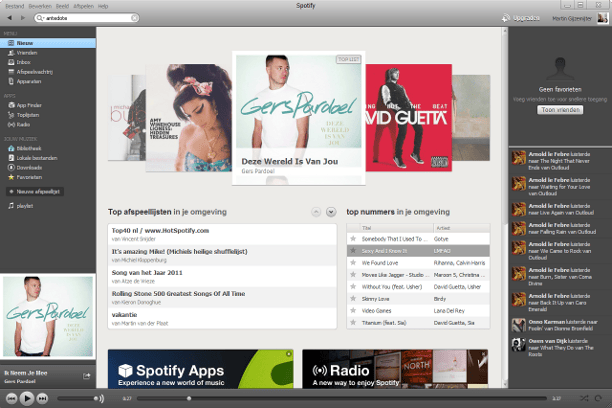Open the vakantie playlist
Screen dimensions: 612x408
222,319
